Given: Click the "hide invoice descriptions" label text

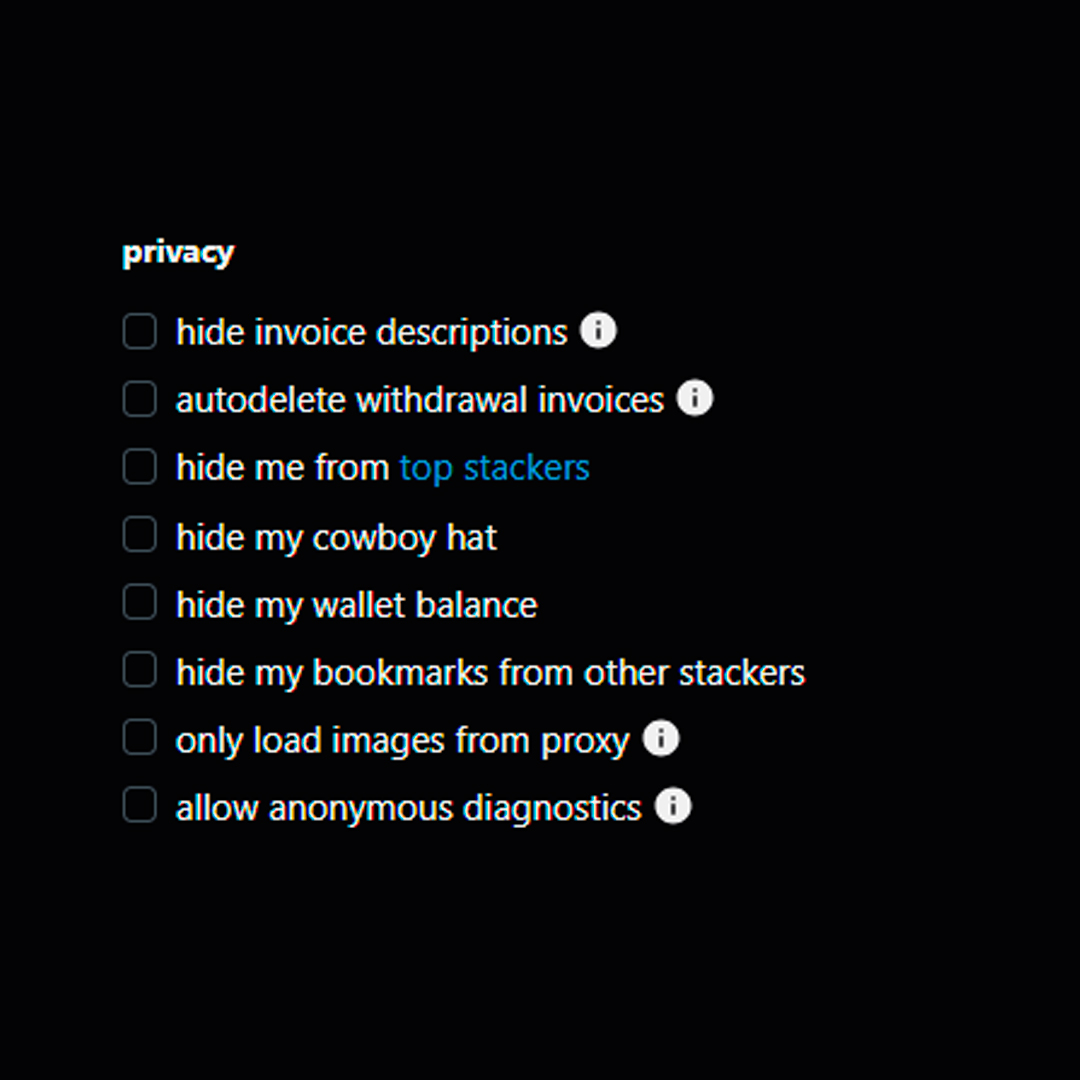Looking at the screenshot, I should (371, 332).
